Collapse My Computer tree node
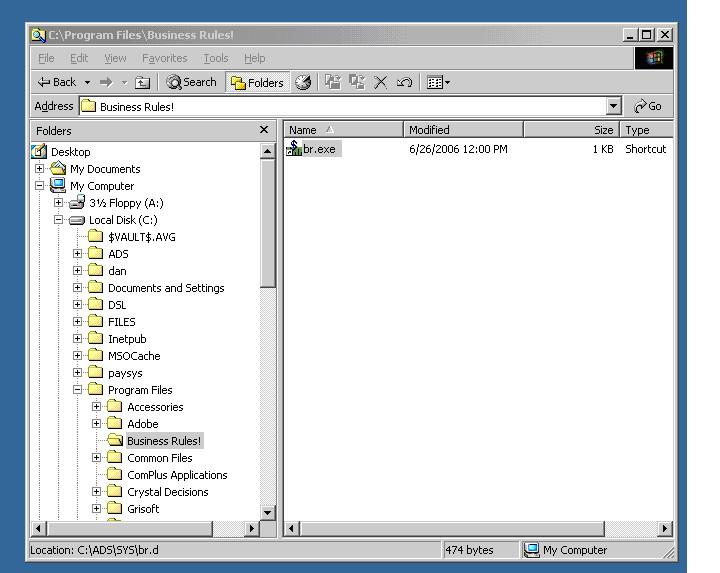 pos(39,185)
